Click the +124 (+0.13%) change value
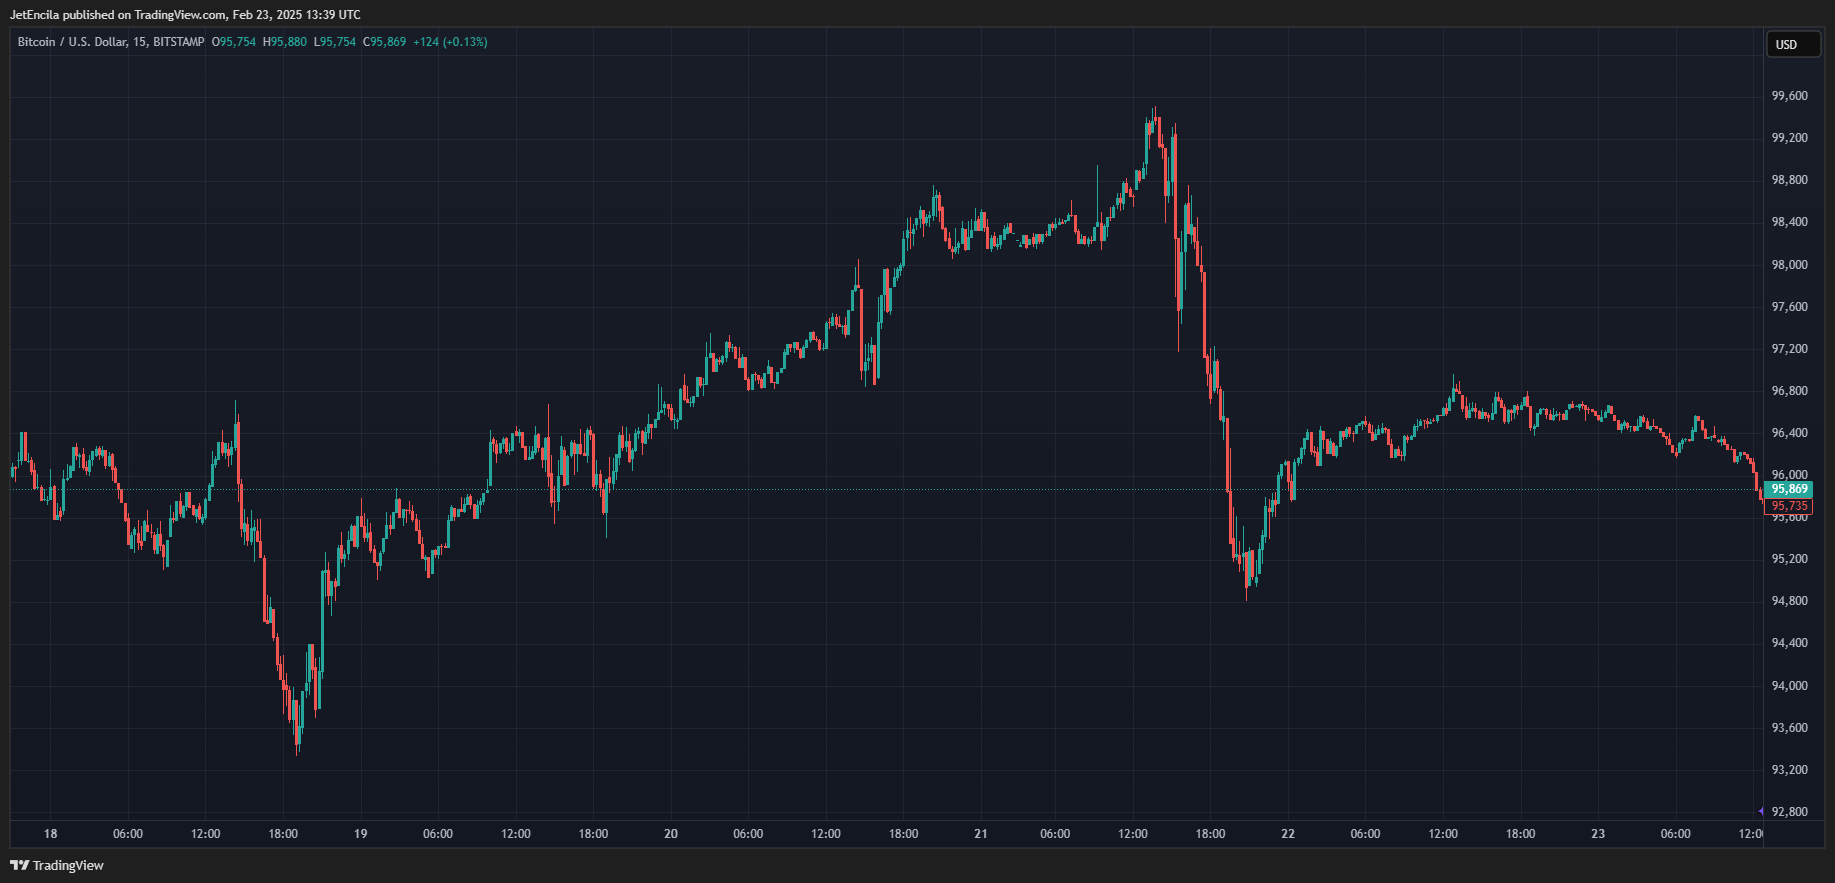 coord(450,42)
